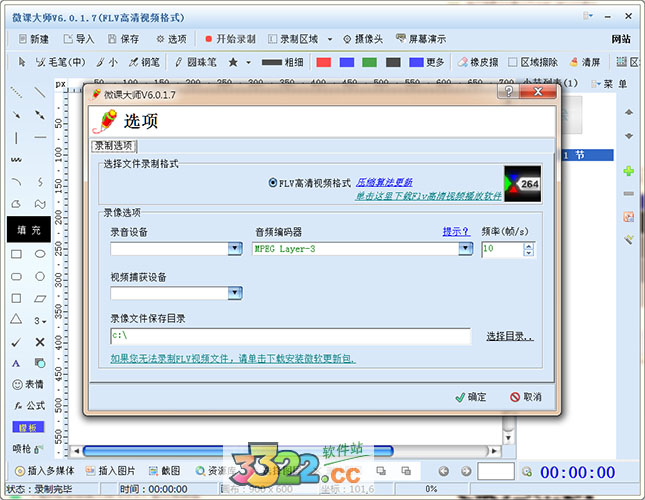Confirm with the 确定 button
The width and height of the screenshot is (645, 500).
click(471, 397)
